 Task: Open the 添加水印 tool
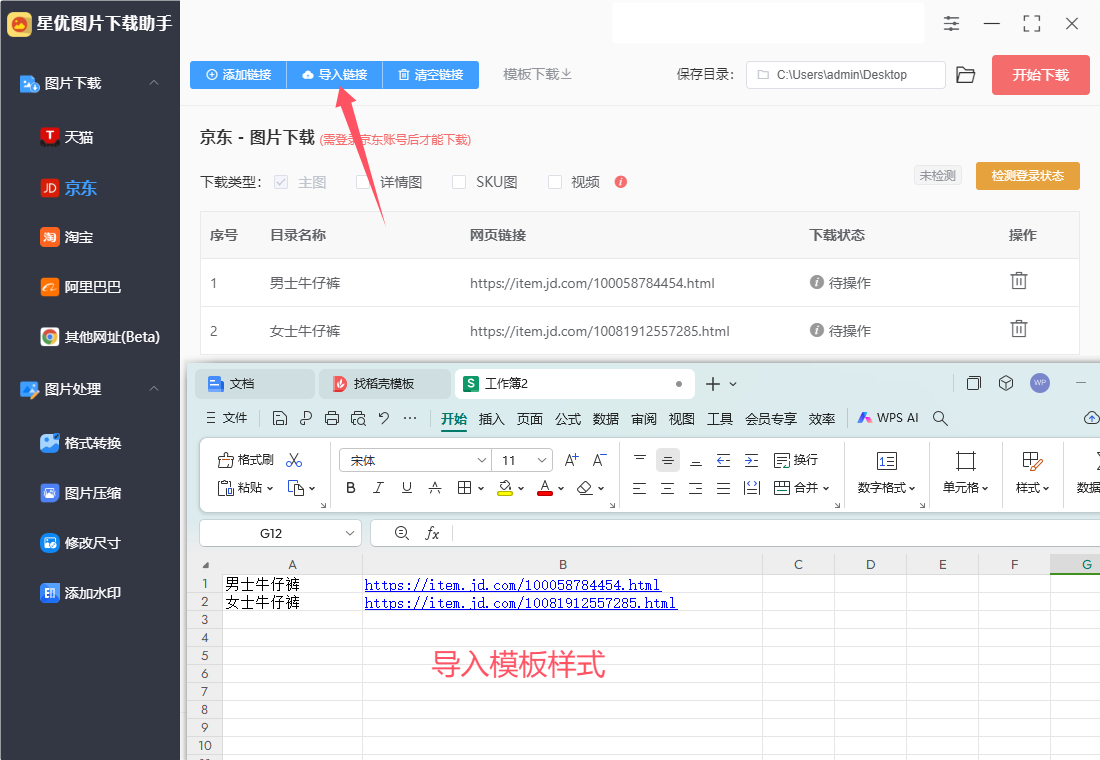coord(81,593)
